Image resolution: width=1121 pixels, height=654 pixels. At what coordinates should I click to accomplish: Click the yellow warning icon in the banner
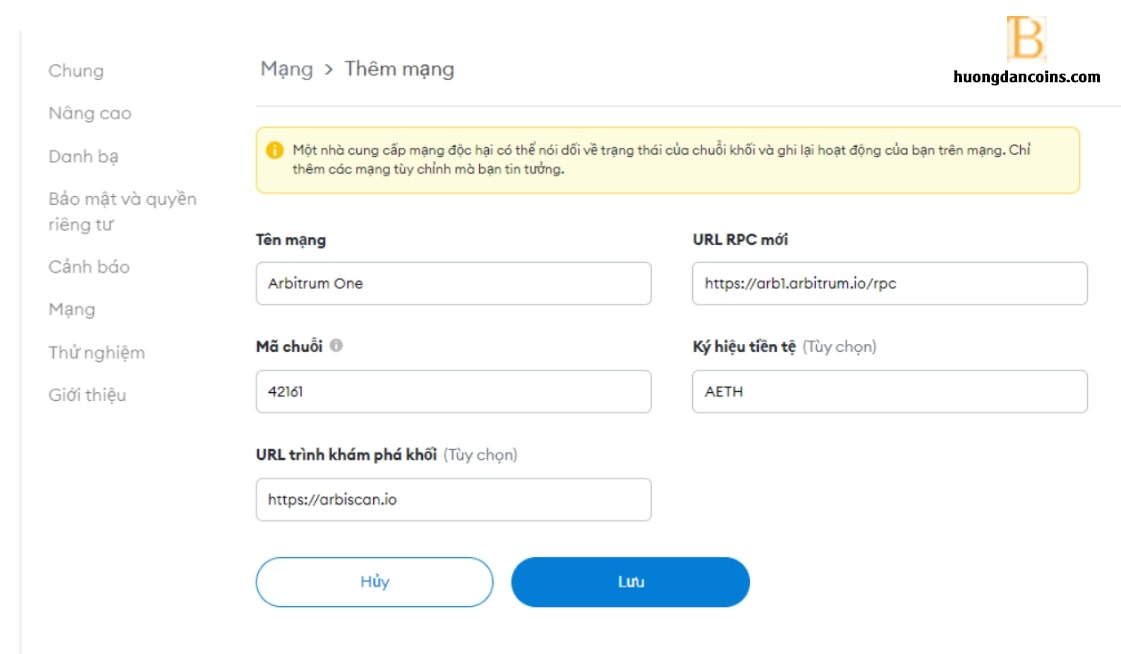point(275,150)
